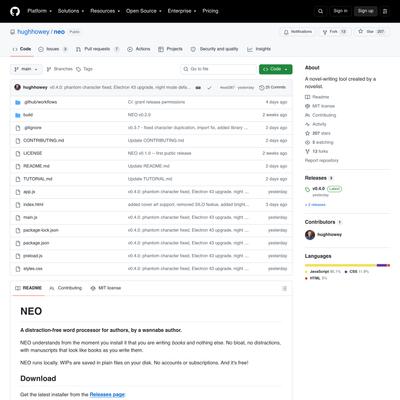Open the styles.css file
The height and width of the screenshot is (400, 400).
(33, 269)
